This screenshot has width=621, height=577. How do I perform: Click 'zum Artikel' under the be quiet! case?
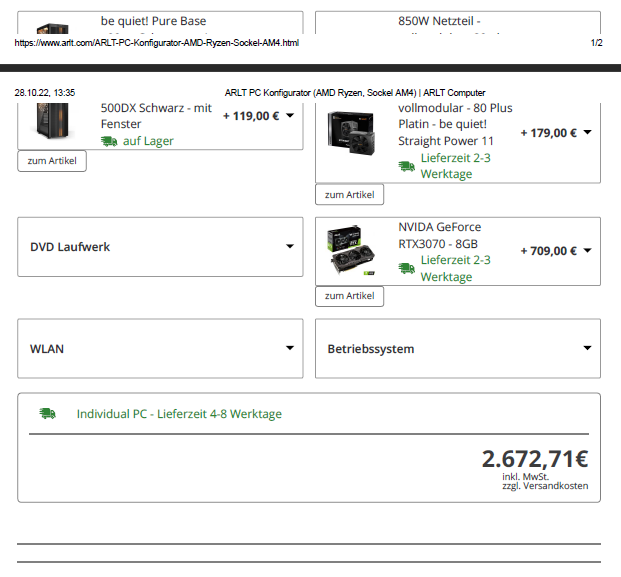(x=52, y=161)
